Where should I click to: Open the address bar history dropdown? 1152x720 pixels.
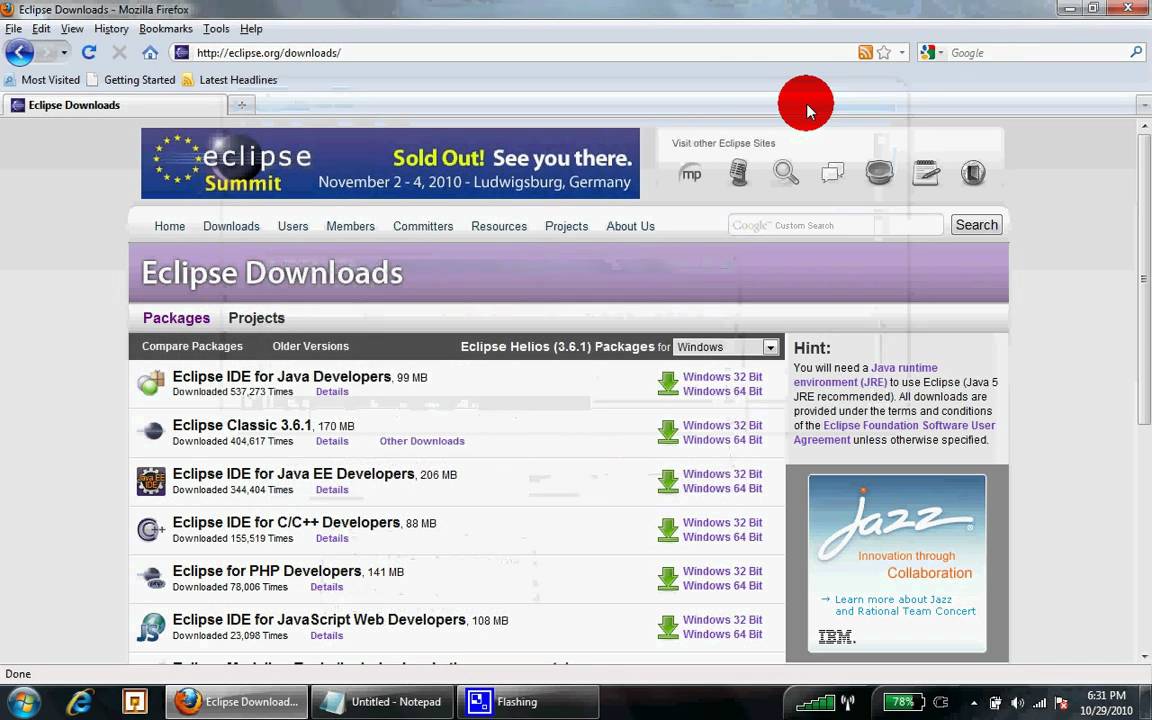[x=902, y=52]
